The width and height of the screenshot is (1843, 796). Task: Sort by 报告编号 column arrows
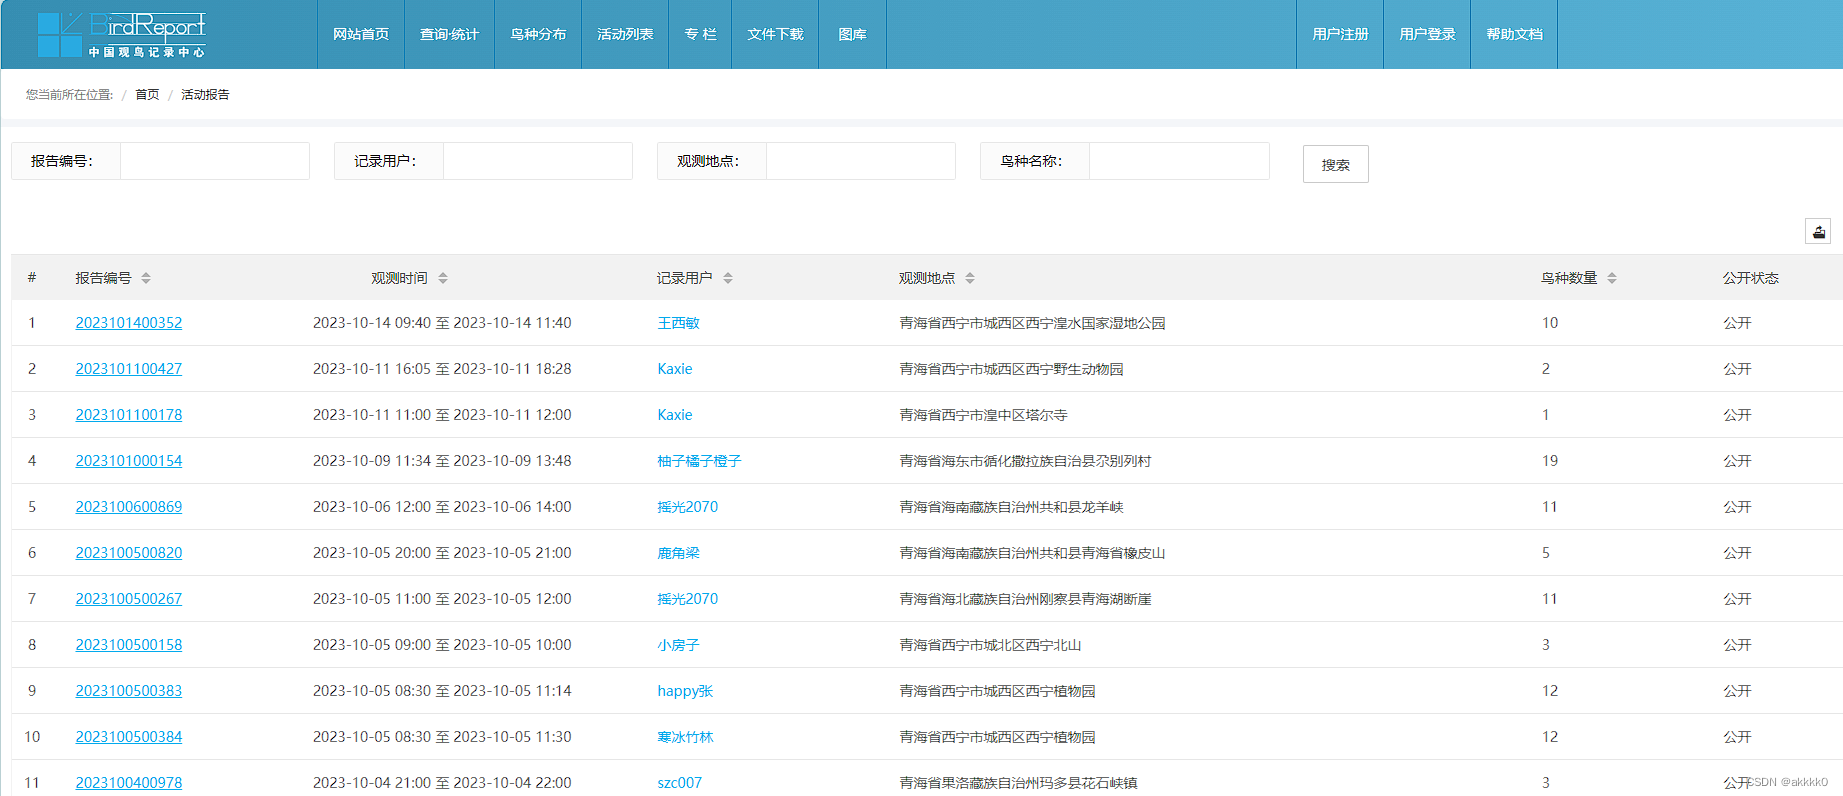(x=146, y=278)
